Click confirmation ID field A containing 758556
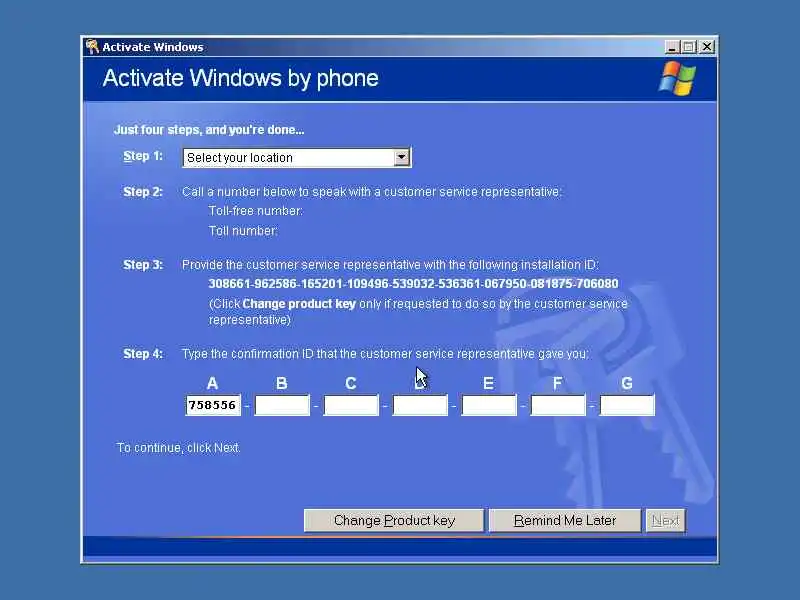Viewport: 800px width, 600px height. tap(213, 405)
